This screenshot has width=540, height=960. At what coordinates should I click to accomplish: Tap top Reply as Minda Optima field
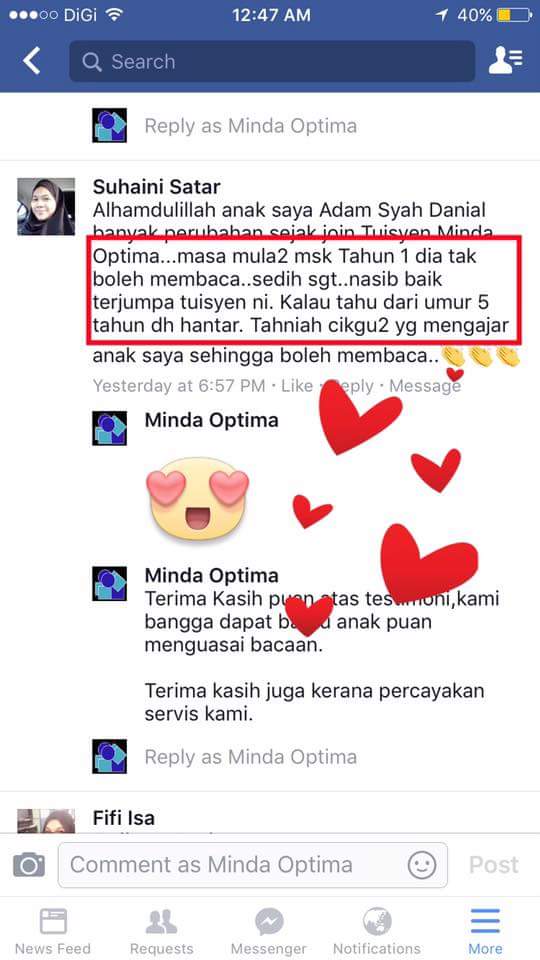click(250, 126)
